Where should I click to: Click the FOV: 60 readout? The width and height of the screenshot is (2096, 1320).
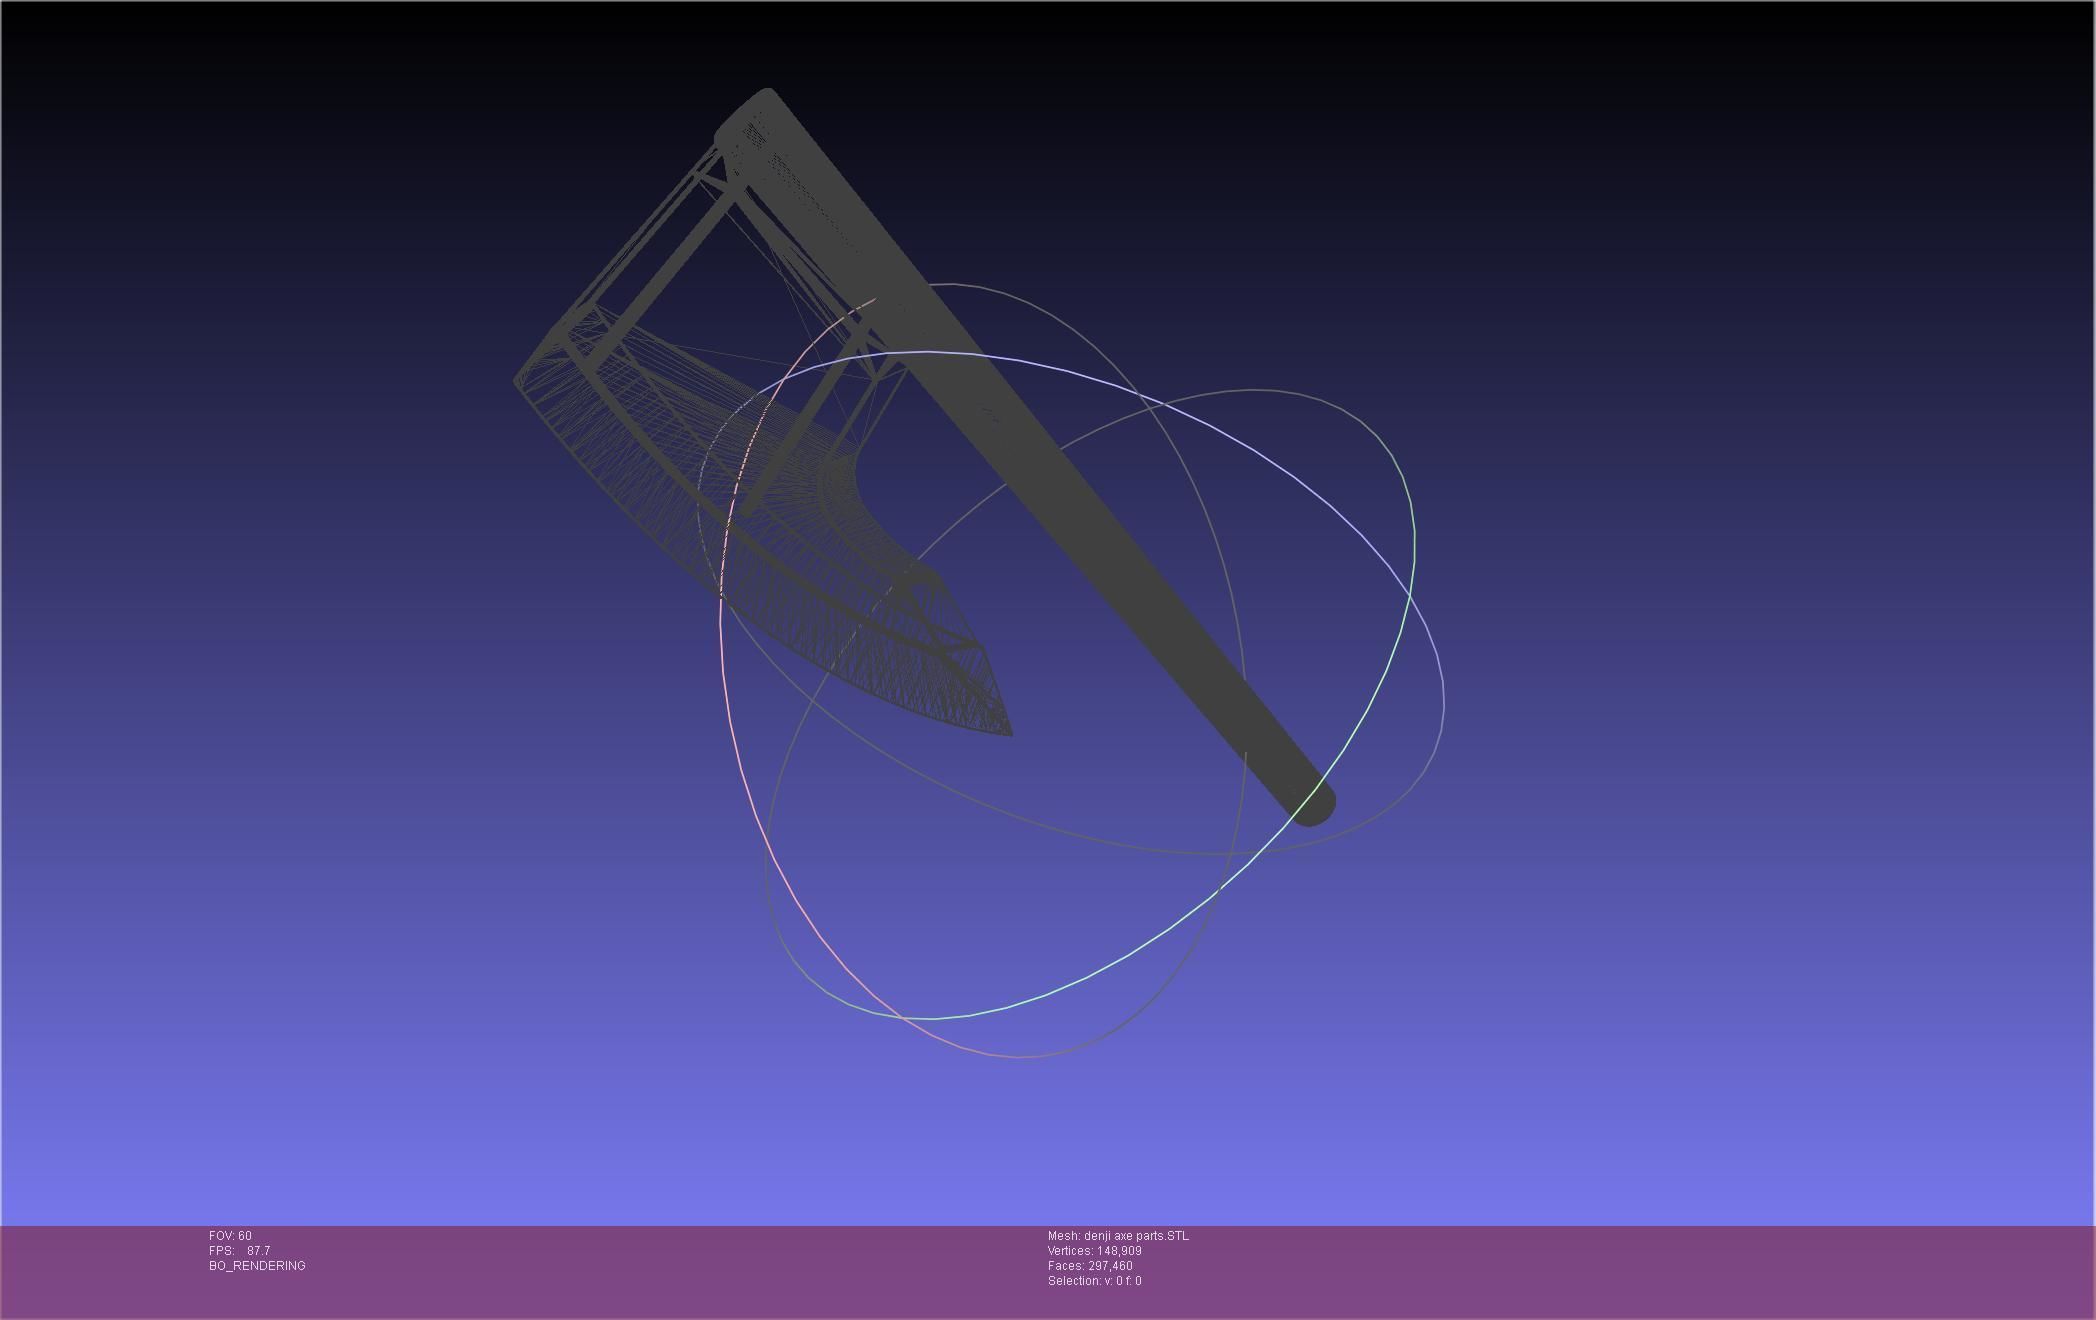click(x=230, y=1236)
